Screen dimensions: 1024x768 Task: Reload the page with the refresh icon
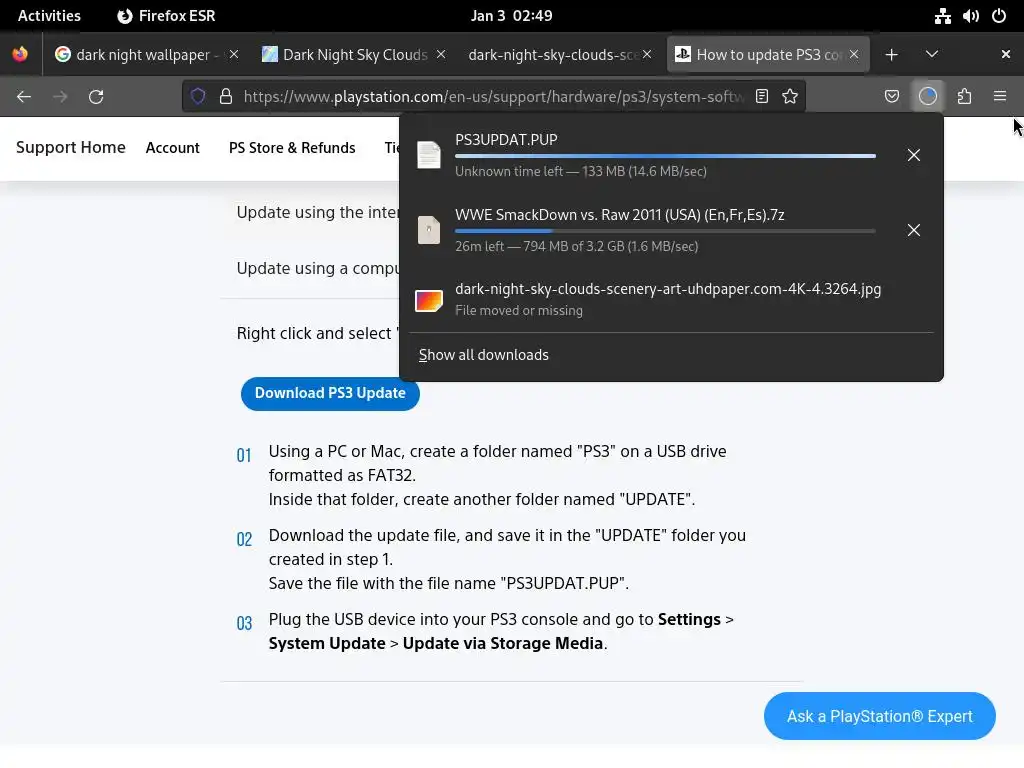[x=96, y=97]
